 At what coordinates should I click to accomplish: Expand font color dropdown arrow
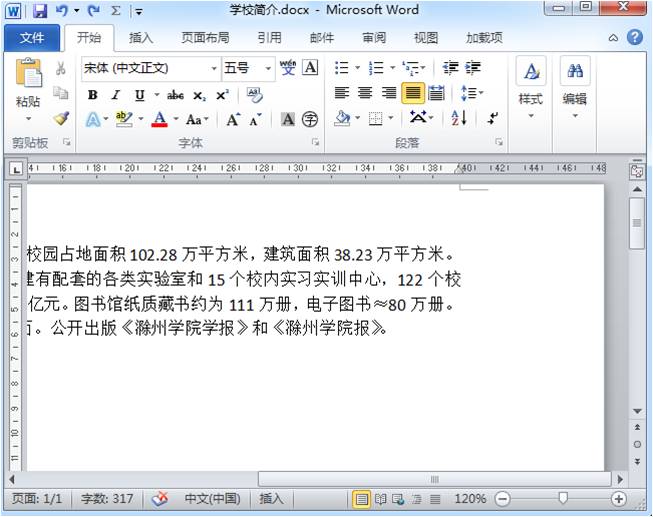[x=176, y=119]
